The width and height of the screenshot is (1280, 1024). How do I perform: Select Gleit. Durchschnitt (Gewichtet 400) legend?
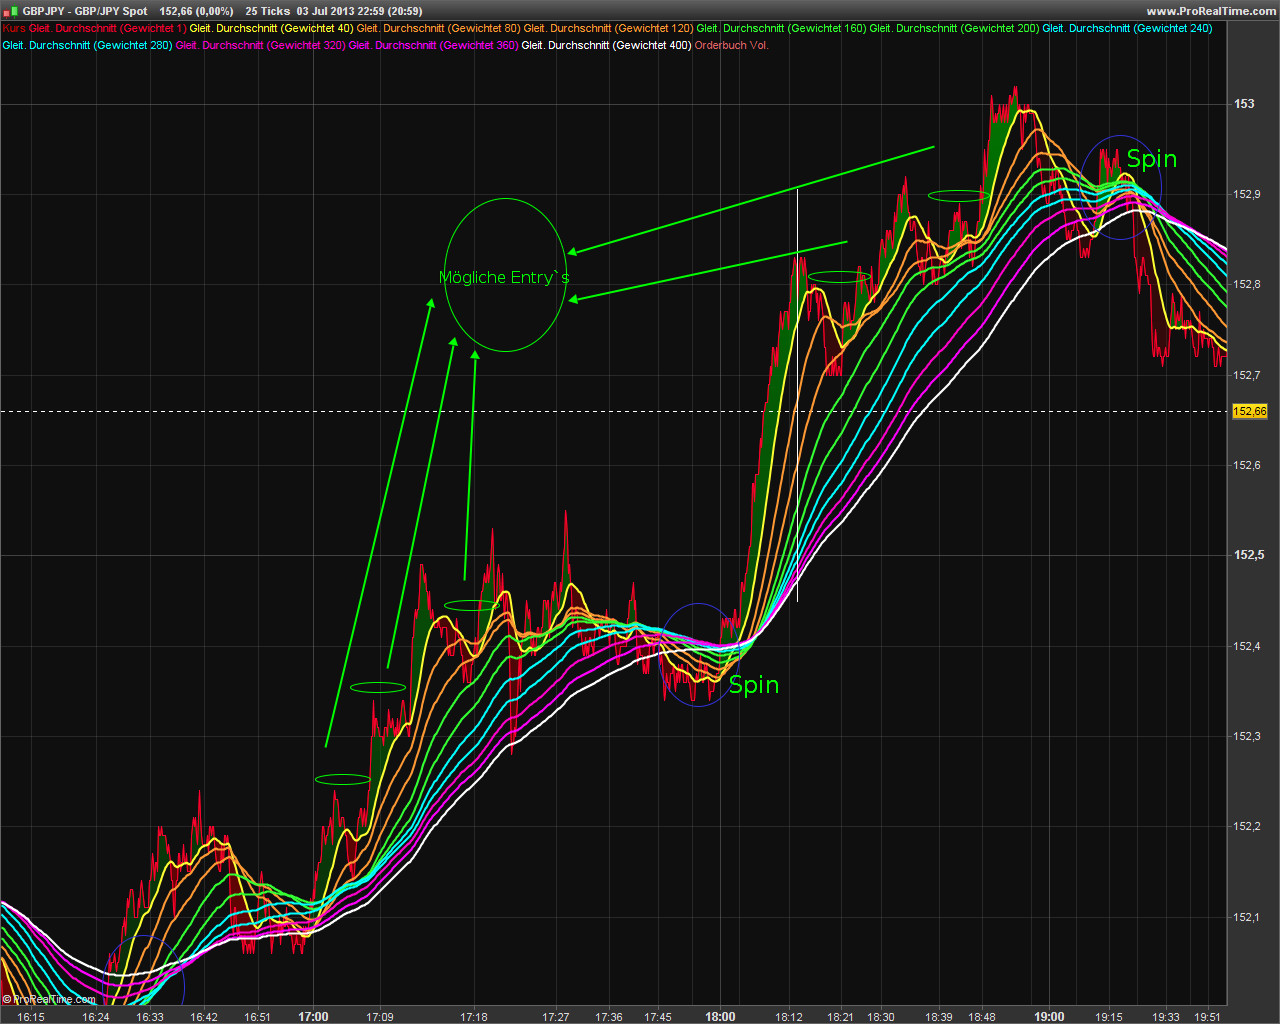(606, 45)
